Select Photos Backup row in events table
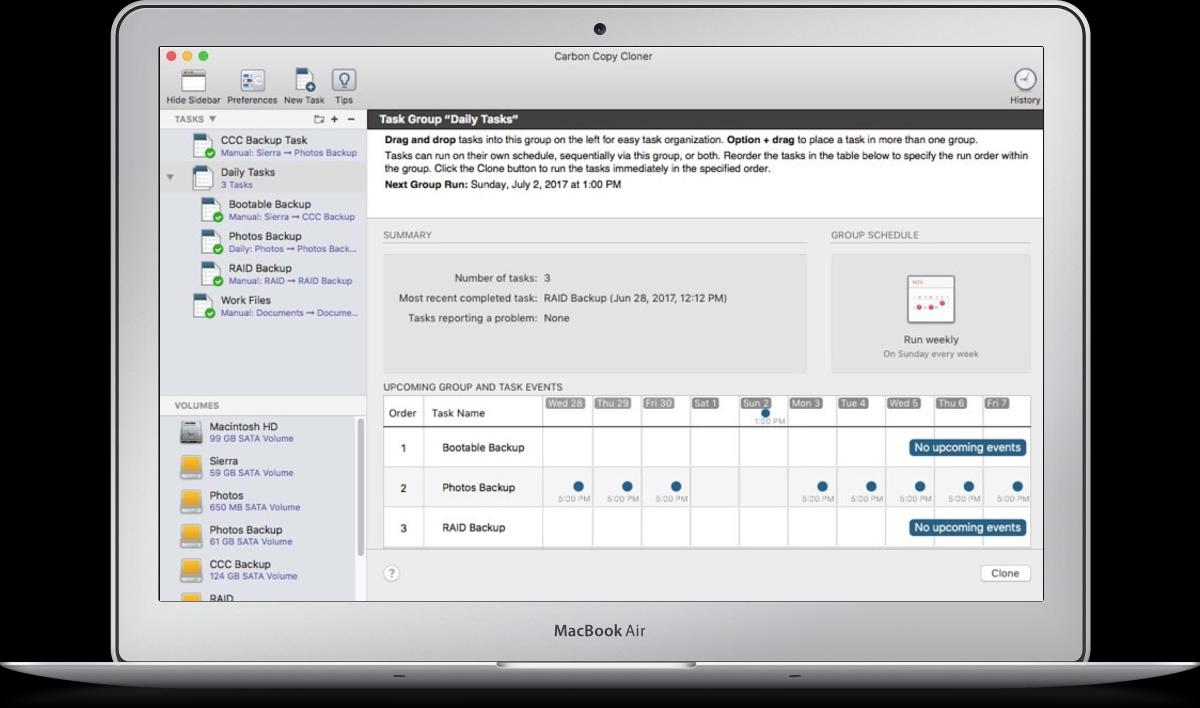Image resolution: width=1200 pixels, height=708 pixels. click(x=706, y=487)
